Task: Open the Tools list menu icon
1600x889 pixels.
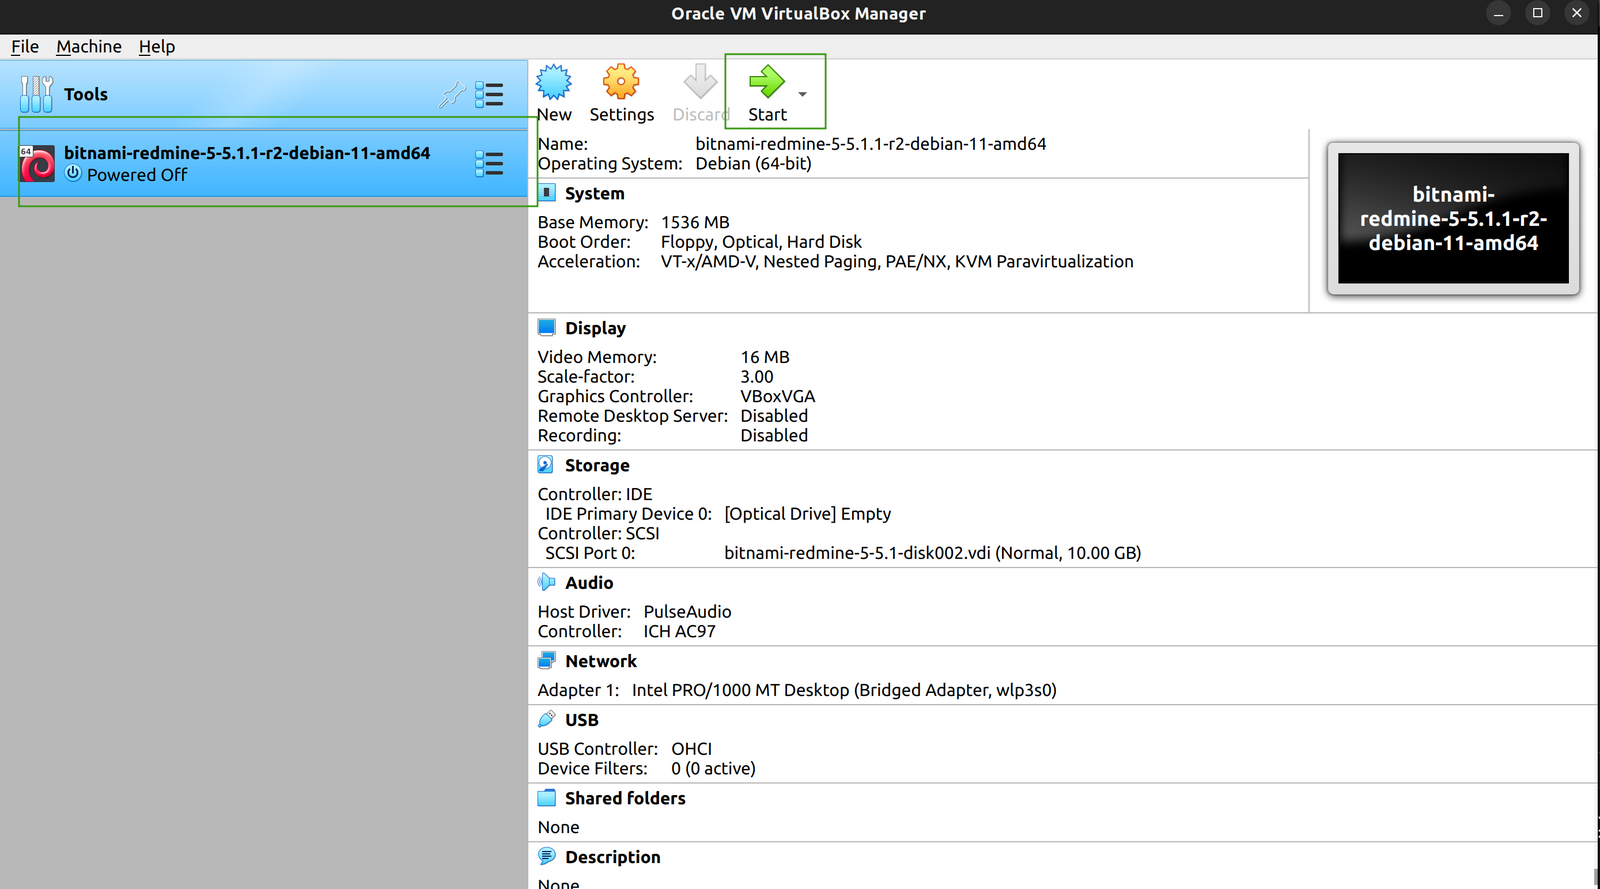Action: (489, 95)
